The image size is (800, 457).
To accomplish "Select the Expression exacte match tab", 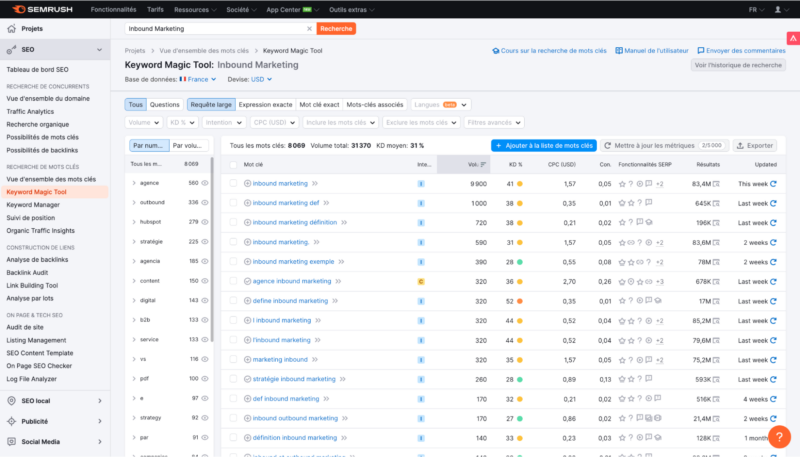I will click(265, 105).
